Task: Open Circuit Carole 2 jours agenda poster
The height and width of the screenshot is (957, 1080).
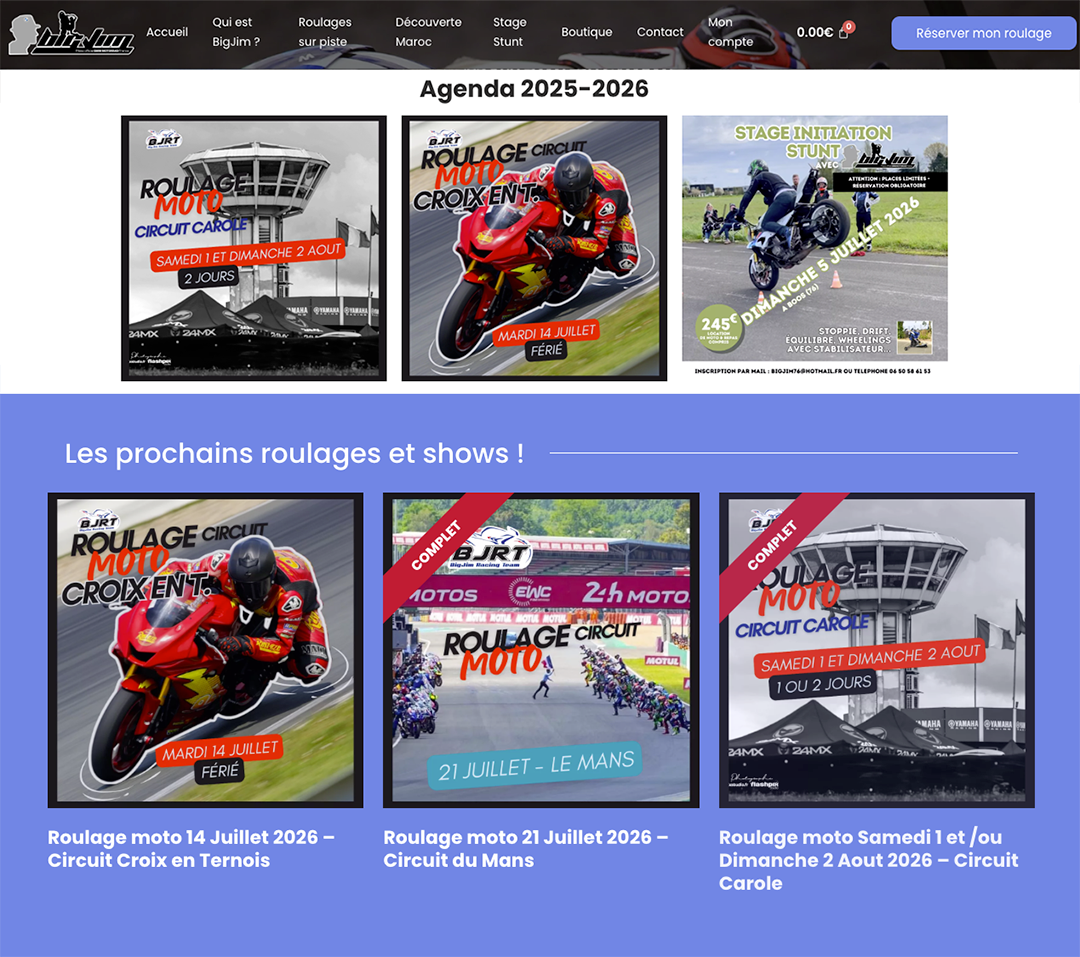Action: pos(253,248)
